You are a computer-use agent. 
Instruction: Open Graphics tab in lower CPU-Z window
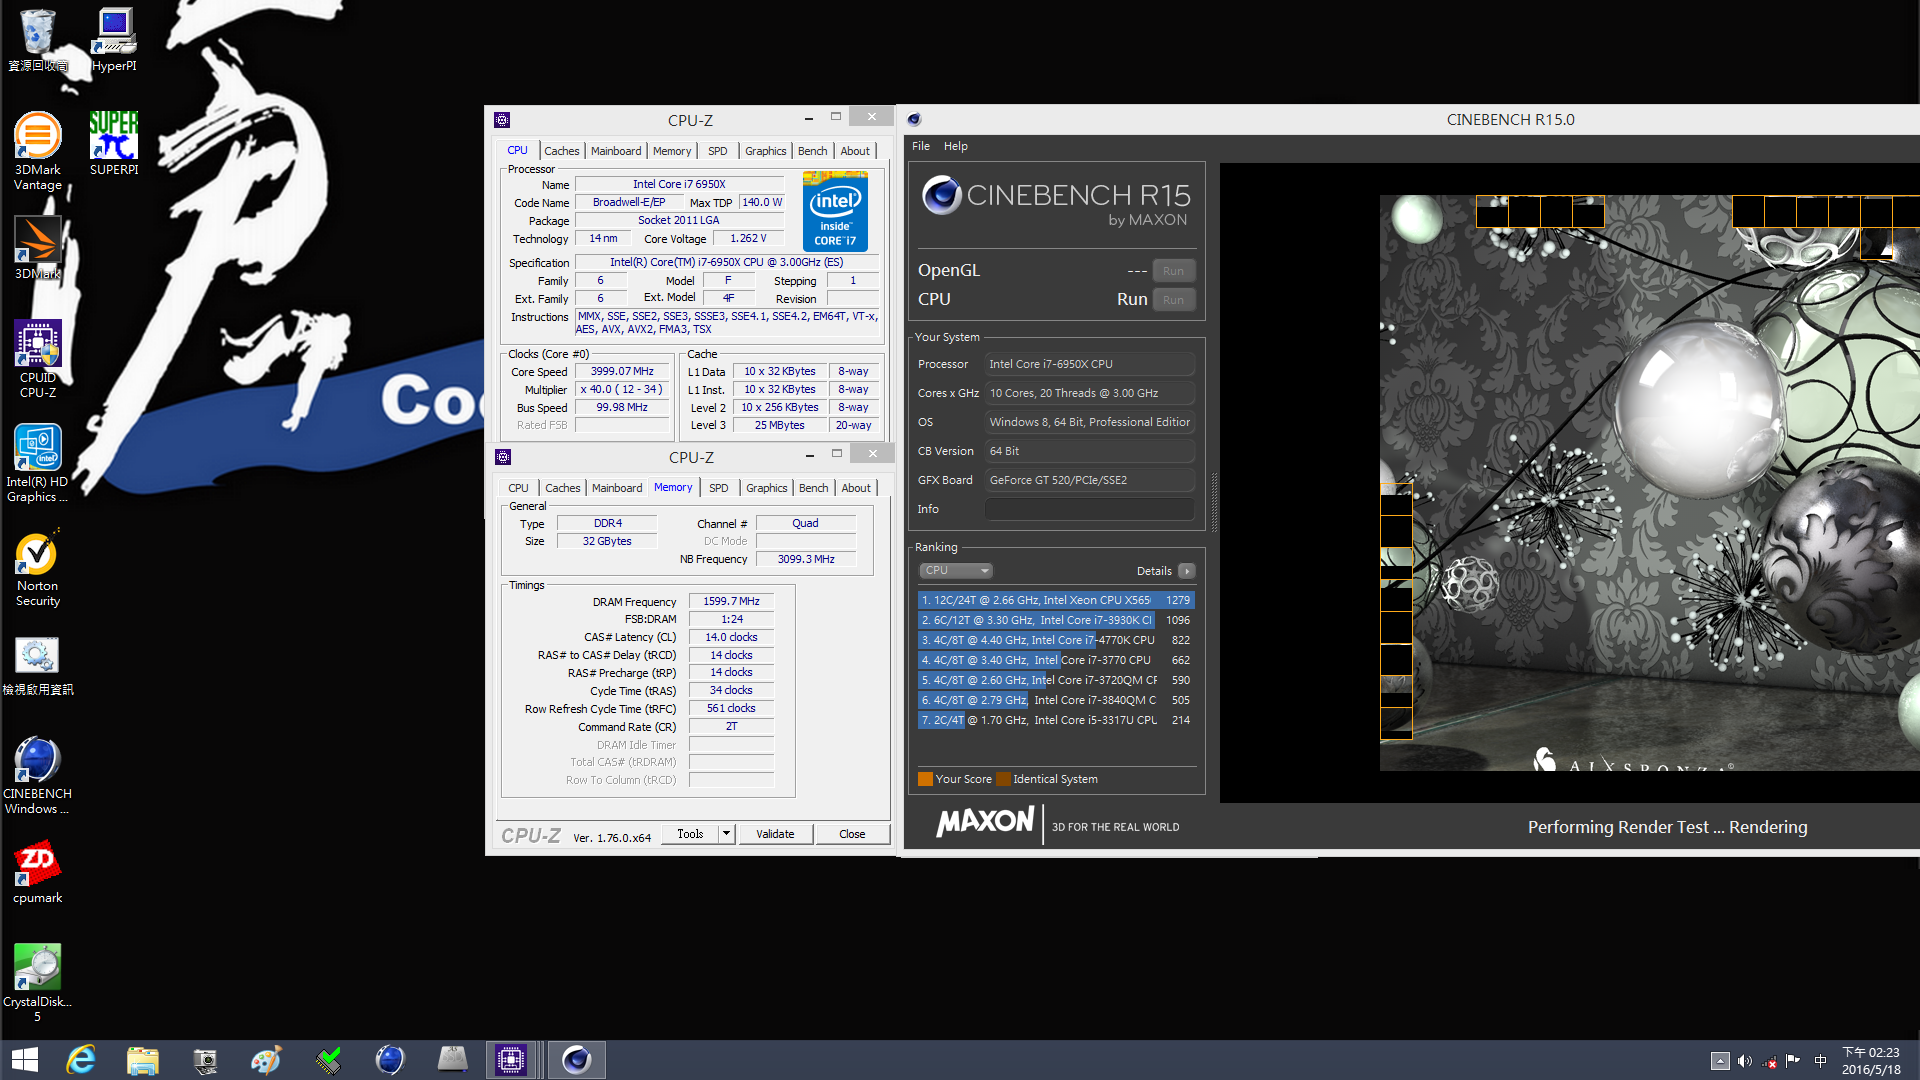coord(767,488)
